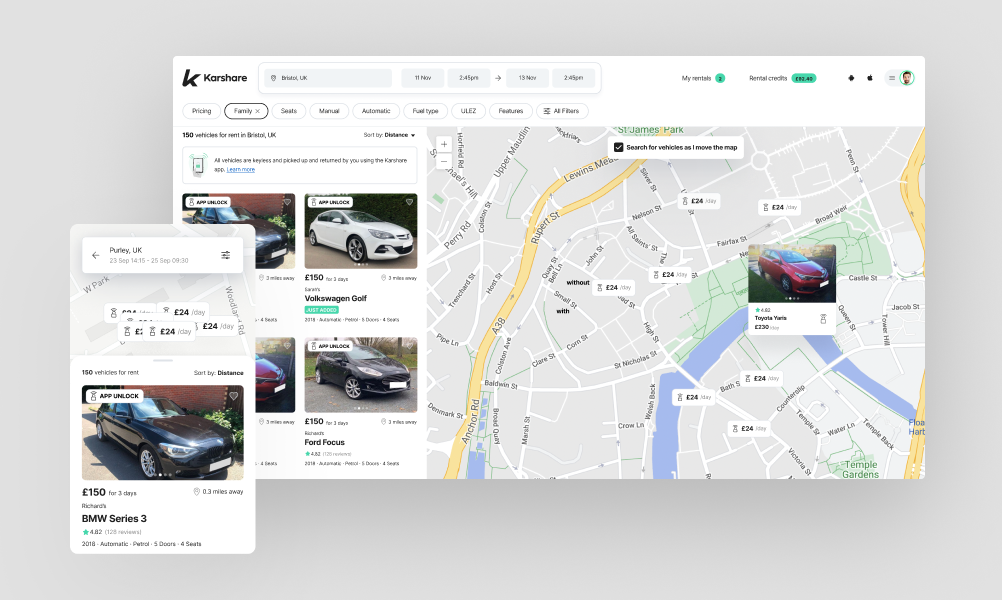
Task: Open the Fuel type filter dropdown
Action: pos(425,111)
